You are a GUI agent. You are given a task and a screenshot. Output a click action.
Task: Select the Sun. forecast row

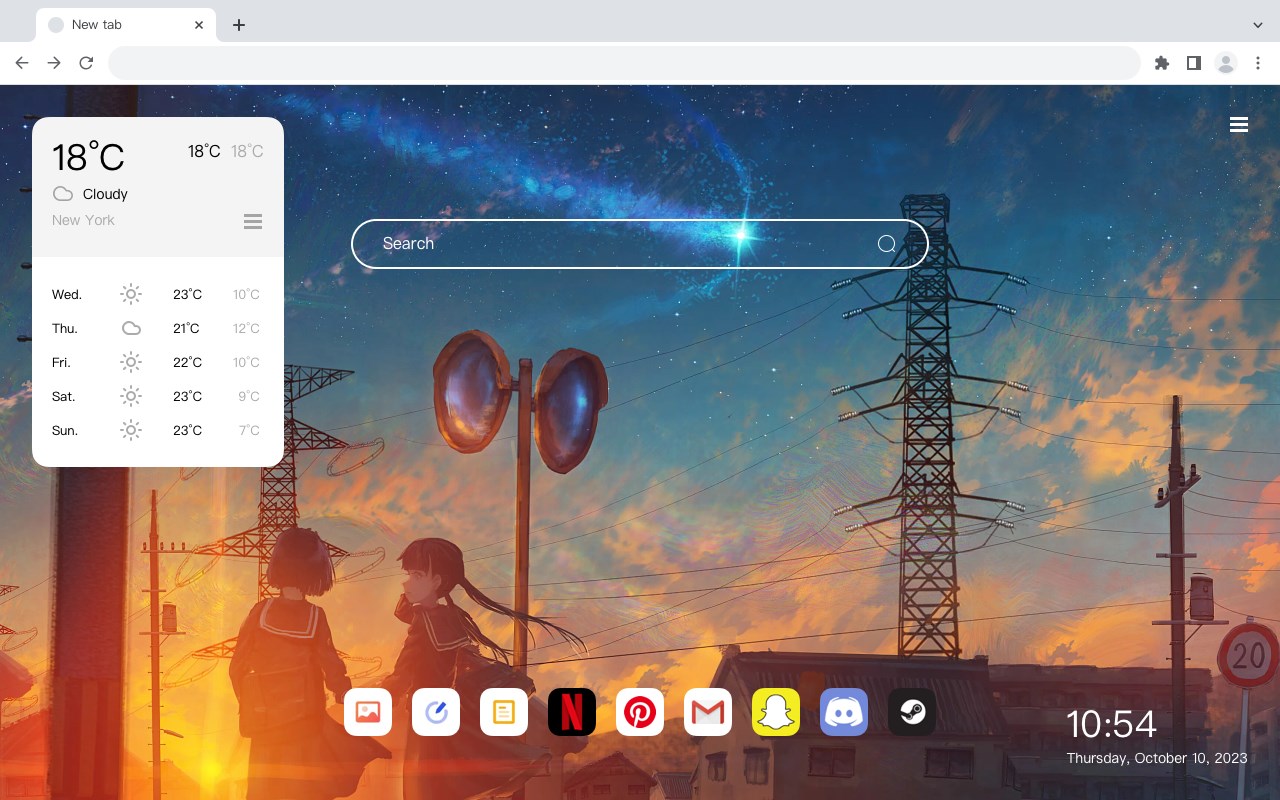coord(158,430)
